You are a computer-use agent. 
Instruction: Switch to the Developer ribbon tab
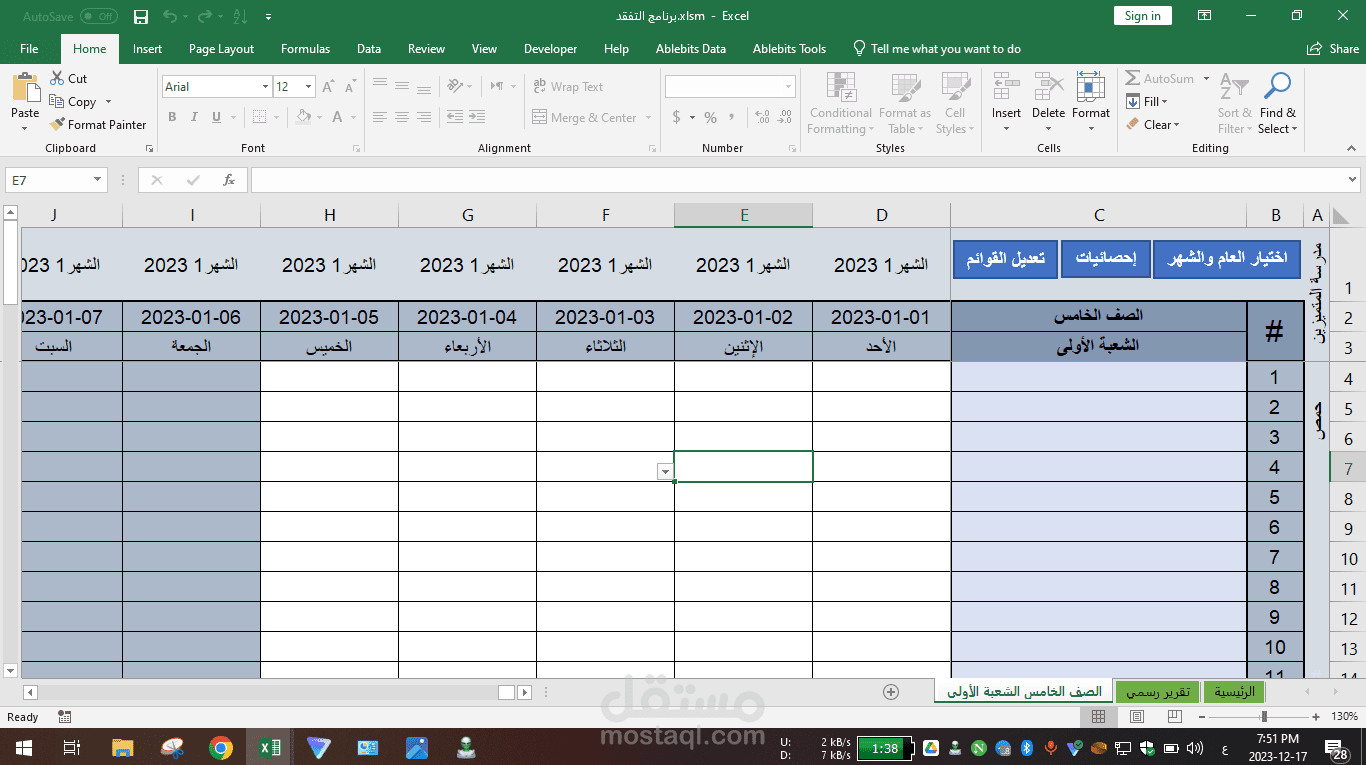(550, 48)
